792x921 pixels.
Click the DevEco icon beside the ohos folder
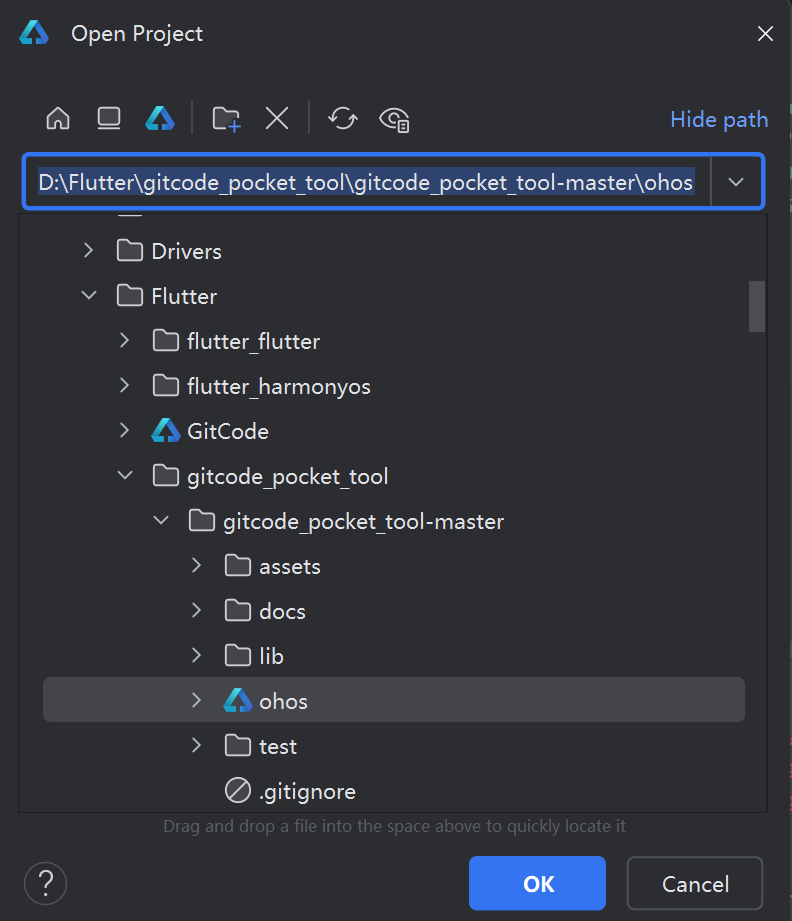237,700
